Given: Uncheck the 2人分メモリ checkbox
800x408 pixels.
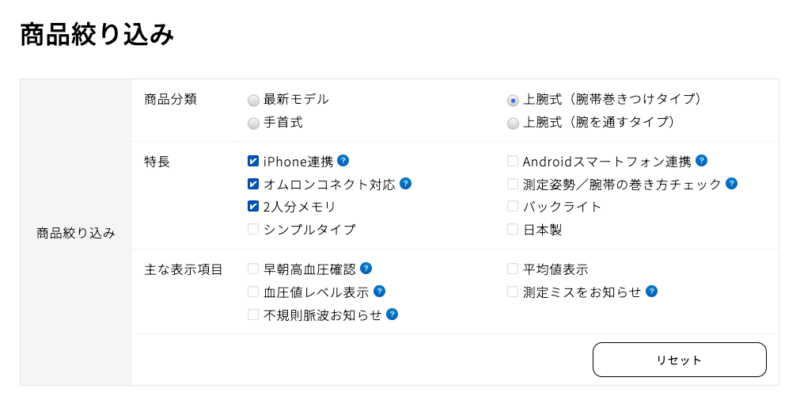Looking at the screenshot, I should [x=253, y=207].
